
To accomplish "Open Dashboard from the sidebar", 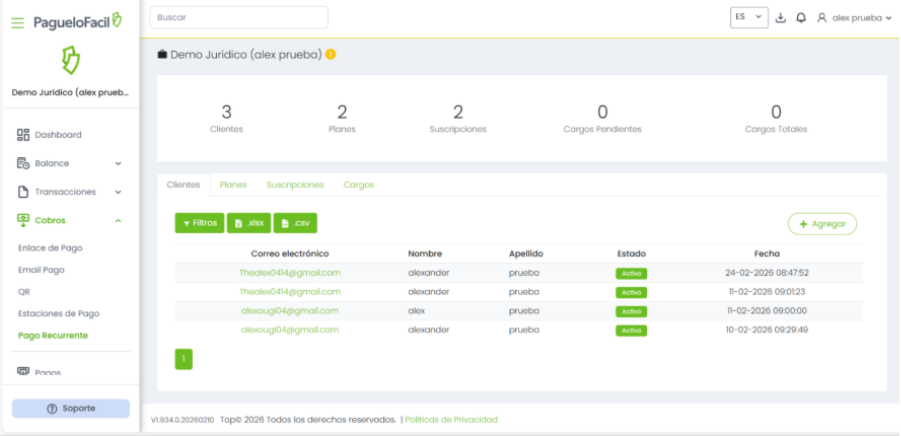I will point(57,135).
